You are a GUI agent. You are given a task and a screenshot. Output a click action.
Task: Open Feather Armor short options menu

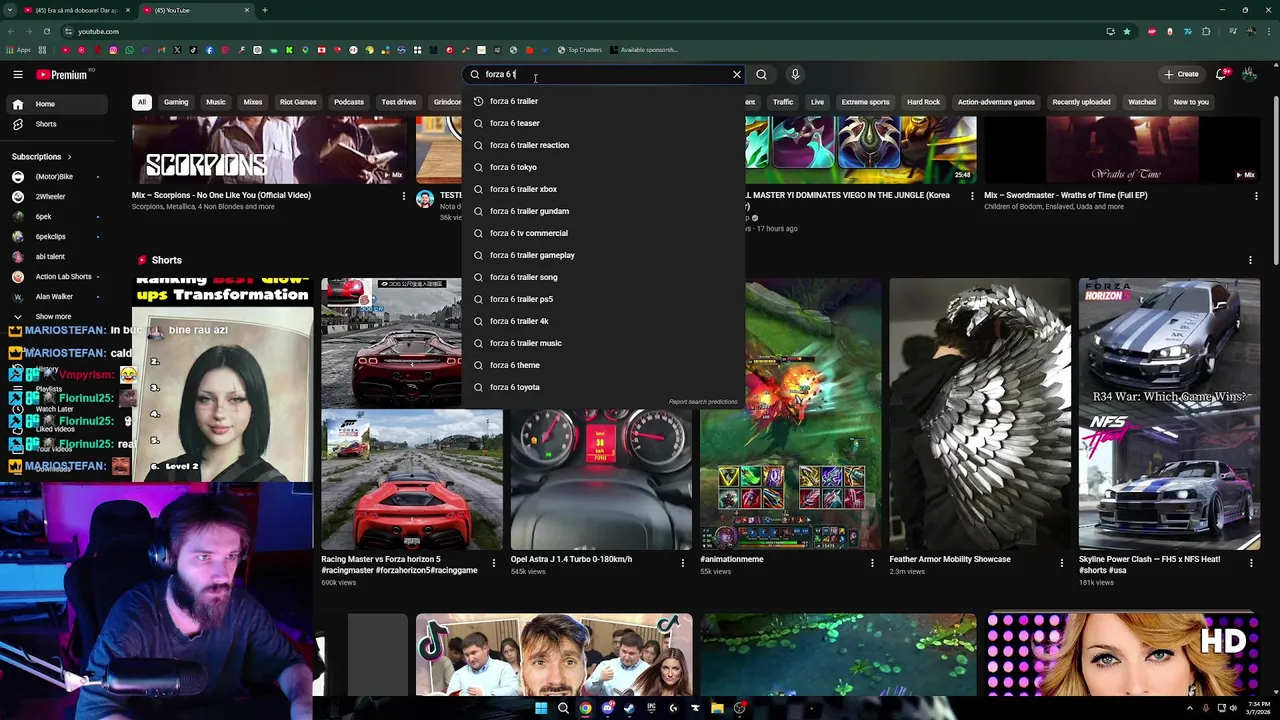pyautogui.click(x=1062, y=564)
